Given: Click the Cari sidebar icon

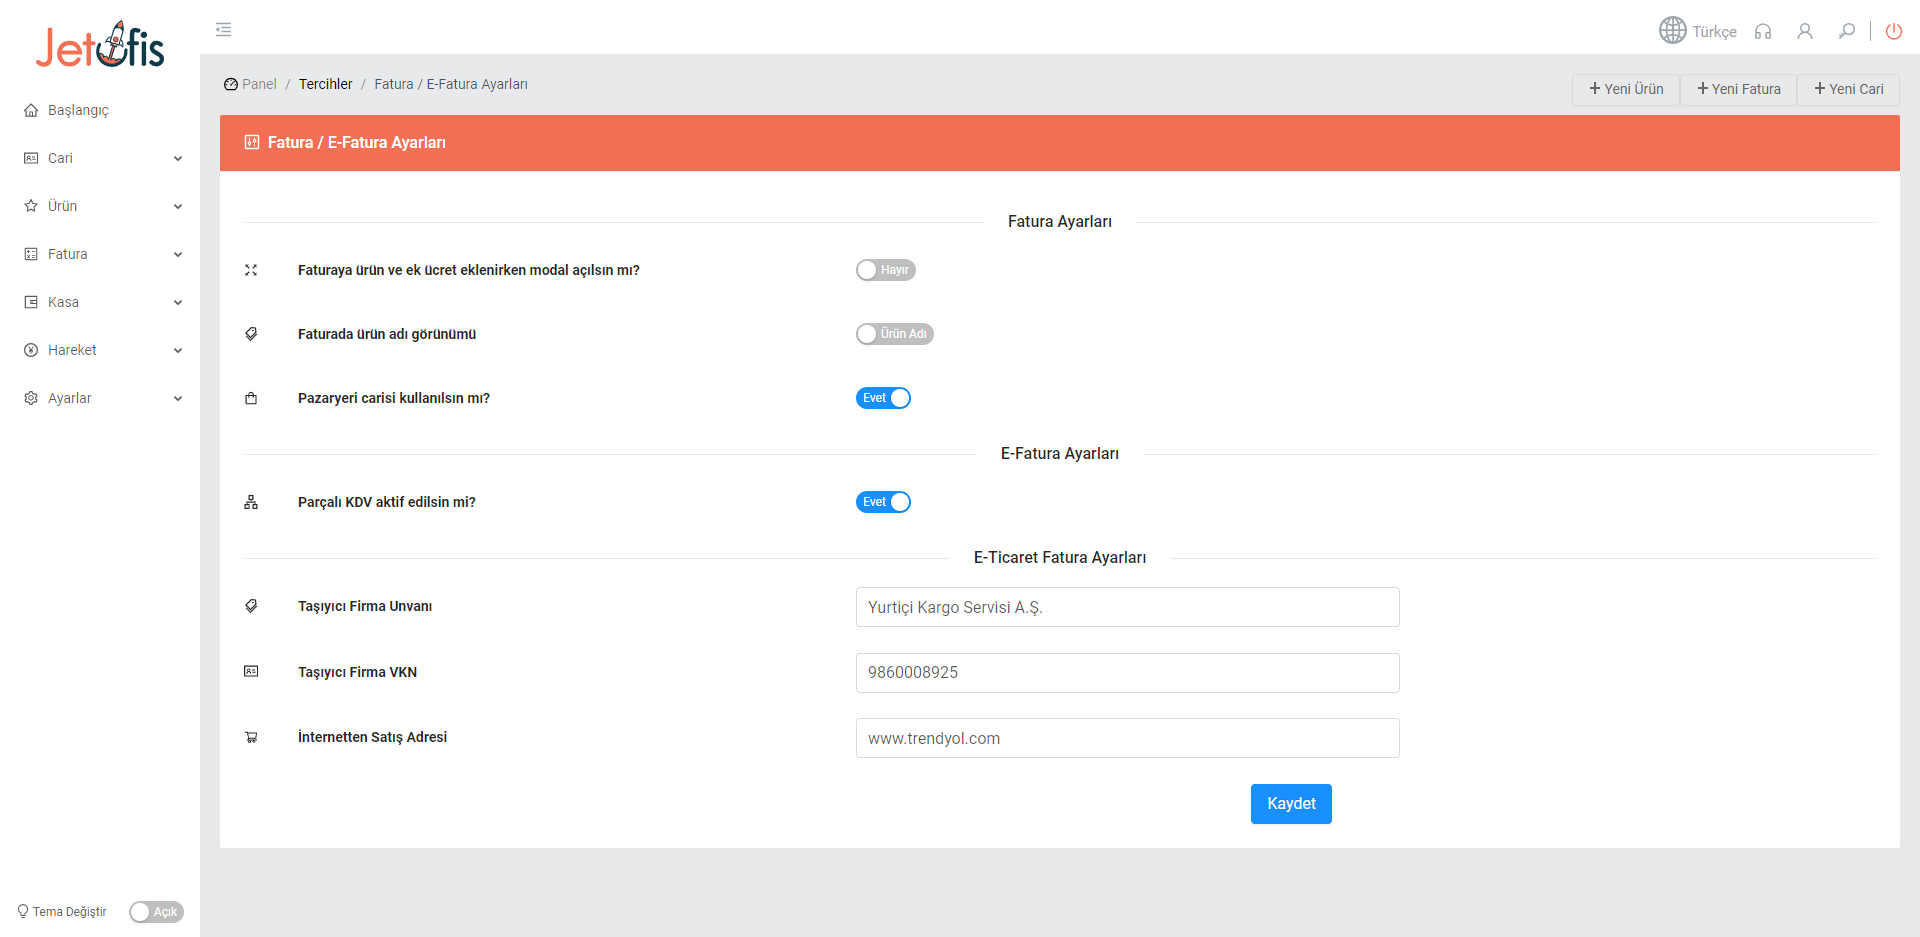Looking at the screenshot, I should coord(31,158).
